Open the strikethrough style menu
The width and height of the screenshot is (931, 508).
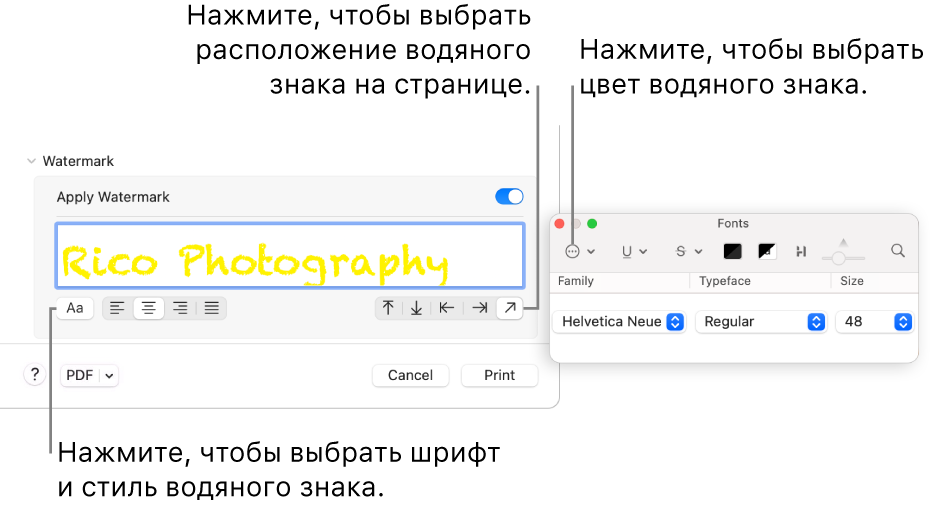(689, 252)
